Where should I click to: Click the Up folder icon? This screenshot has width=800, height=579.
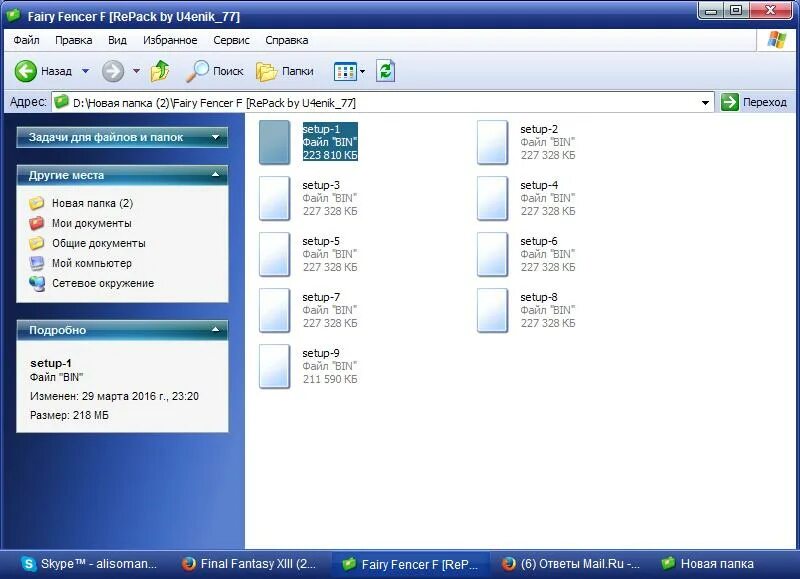tap(160, 71)
